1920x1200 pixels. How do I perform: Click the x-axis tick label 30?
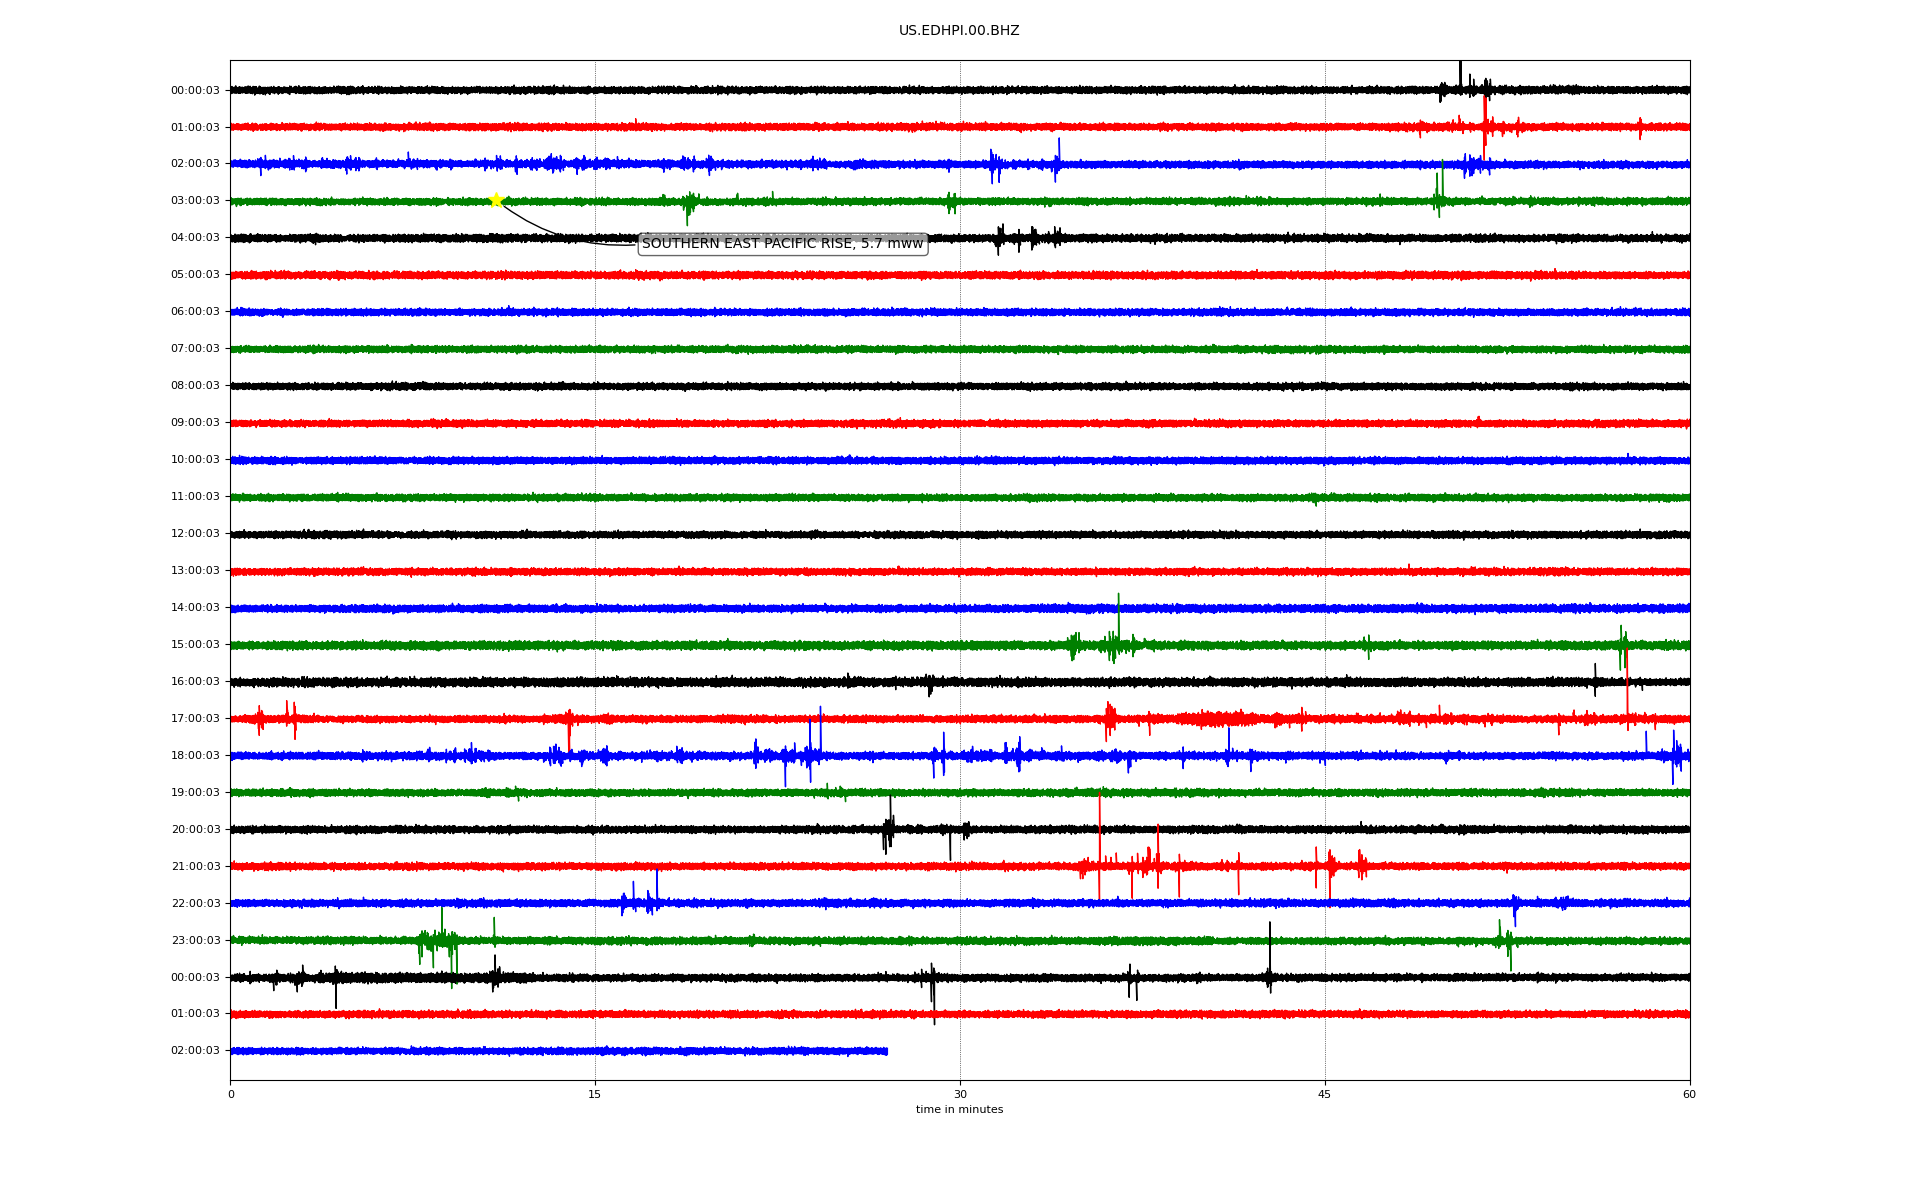click(960, 1094)
